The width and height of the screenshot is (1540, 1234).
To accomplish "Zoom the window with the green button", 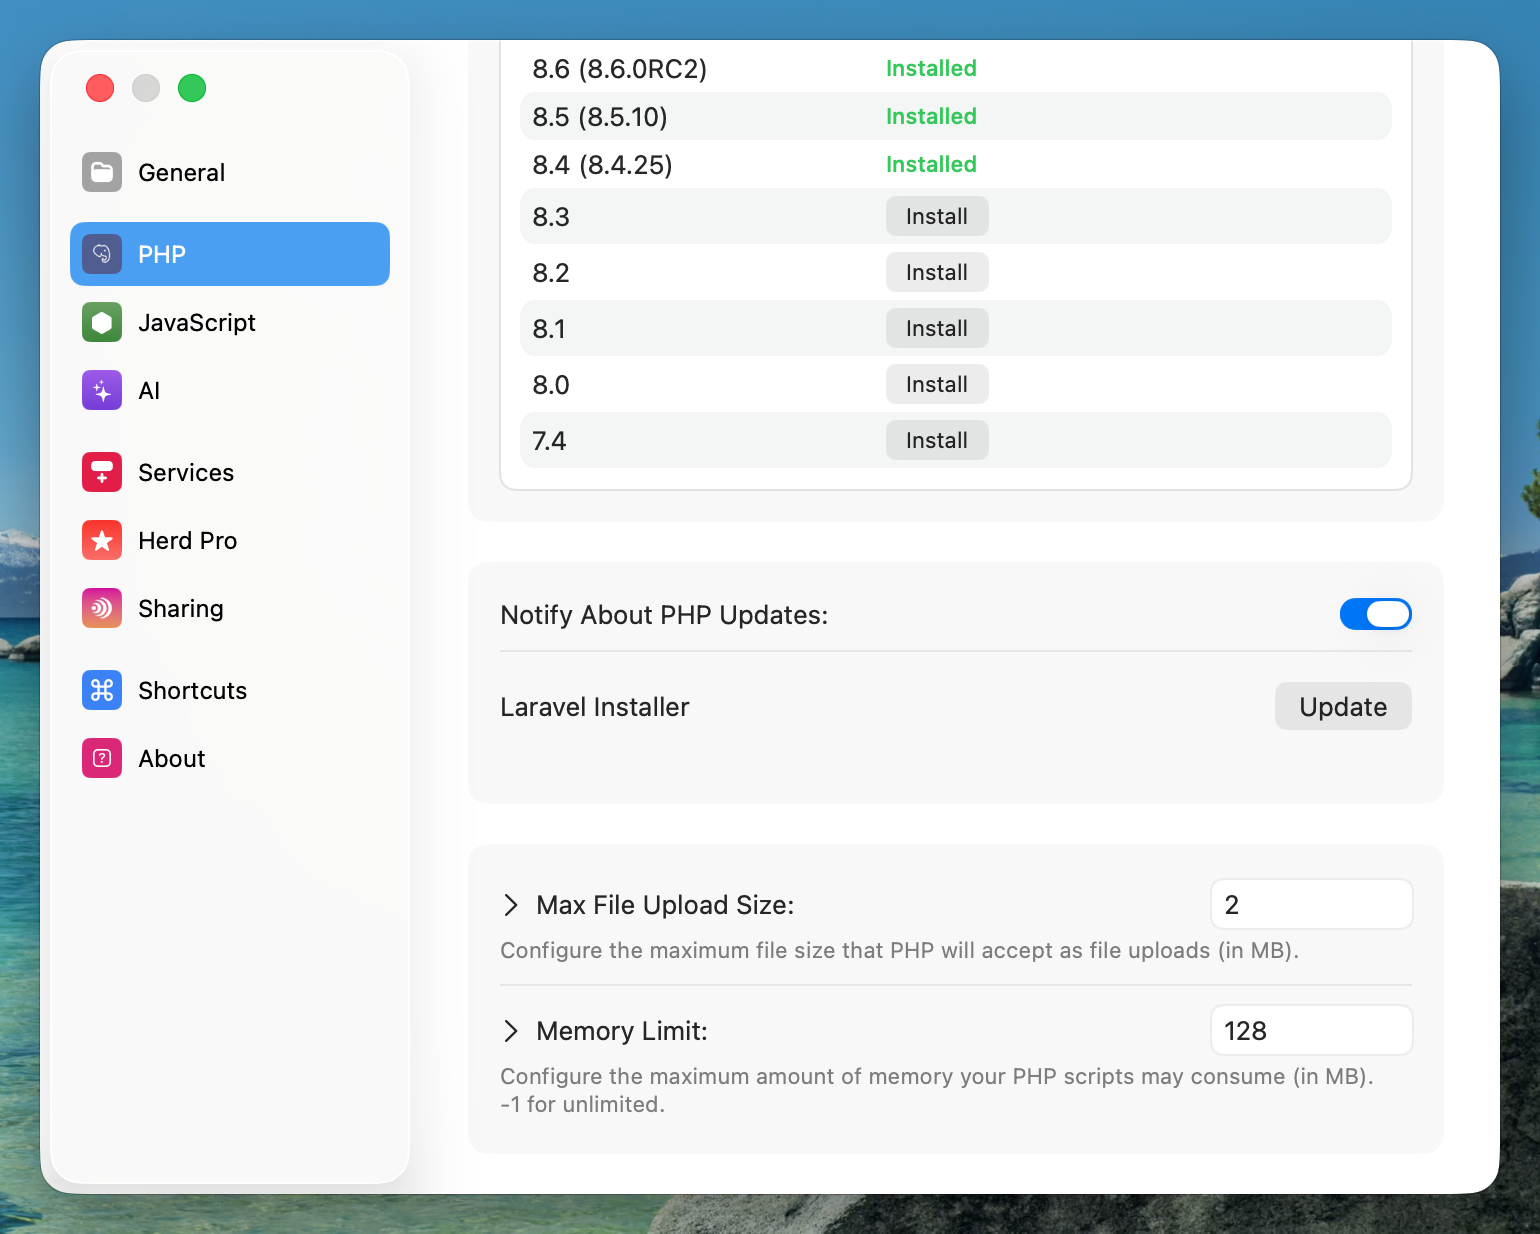I will point(192,88).
